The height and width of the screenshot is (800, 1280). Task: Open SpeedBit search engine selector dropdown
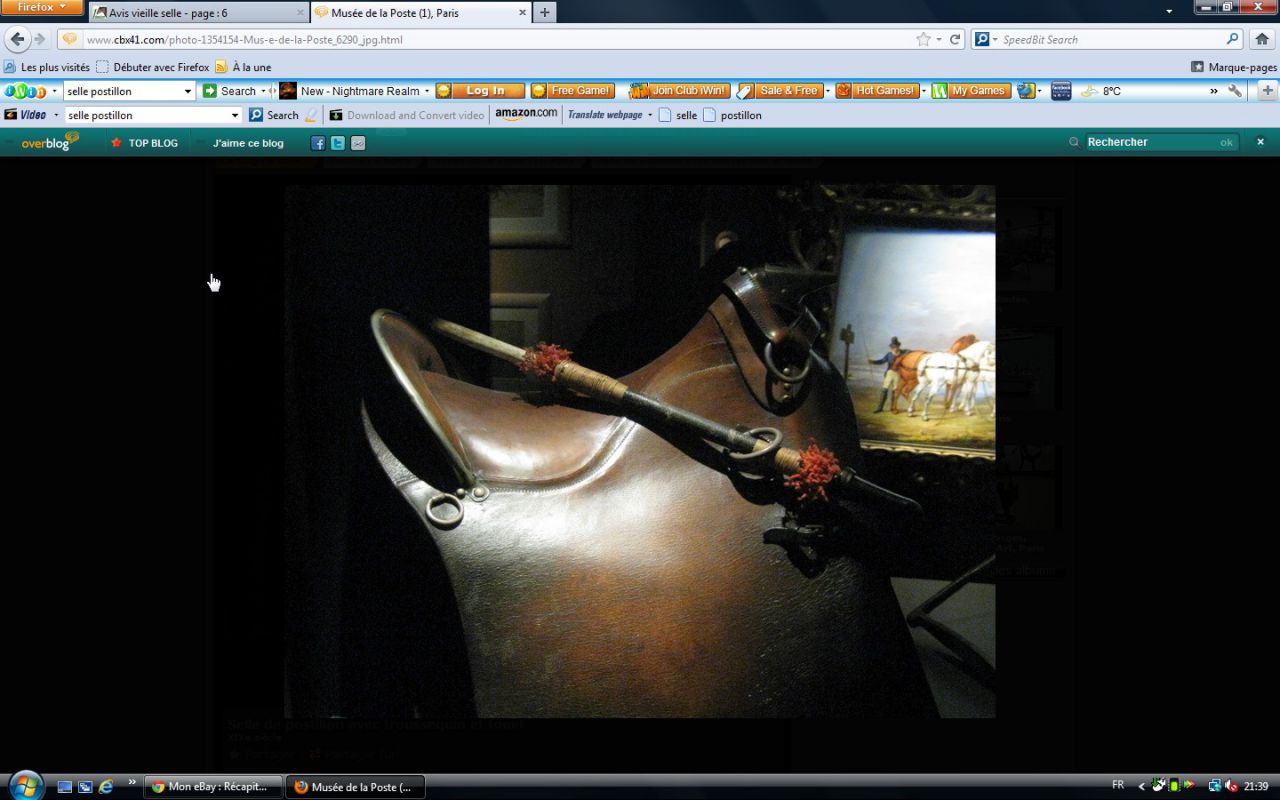pyautogui.click(x=994, y=40)
